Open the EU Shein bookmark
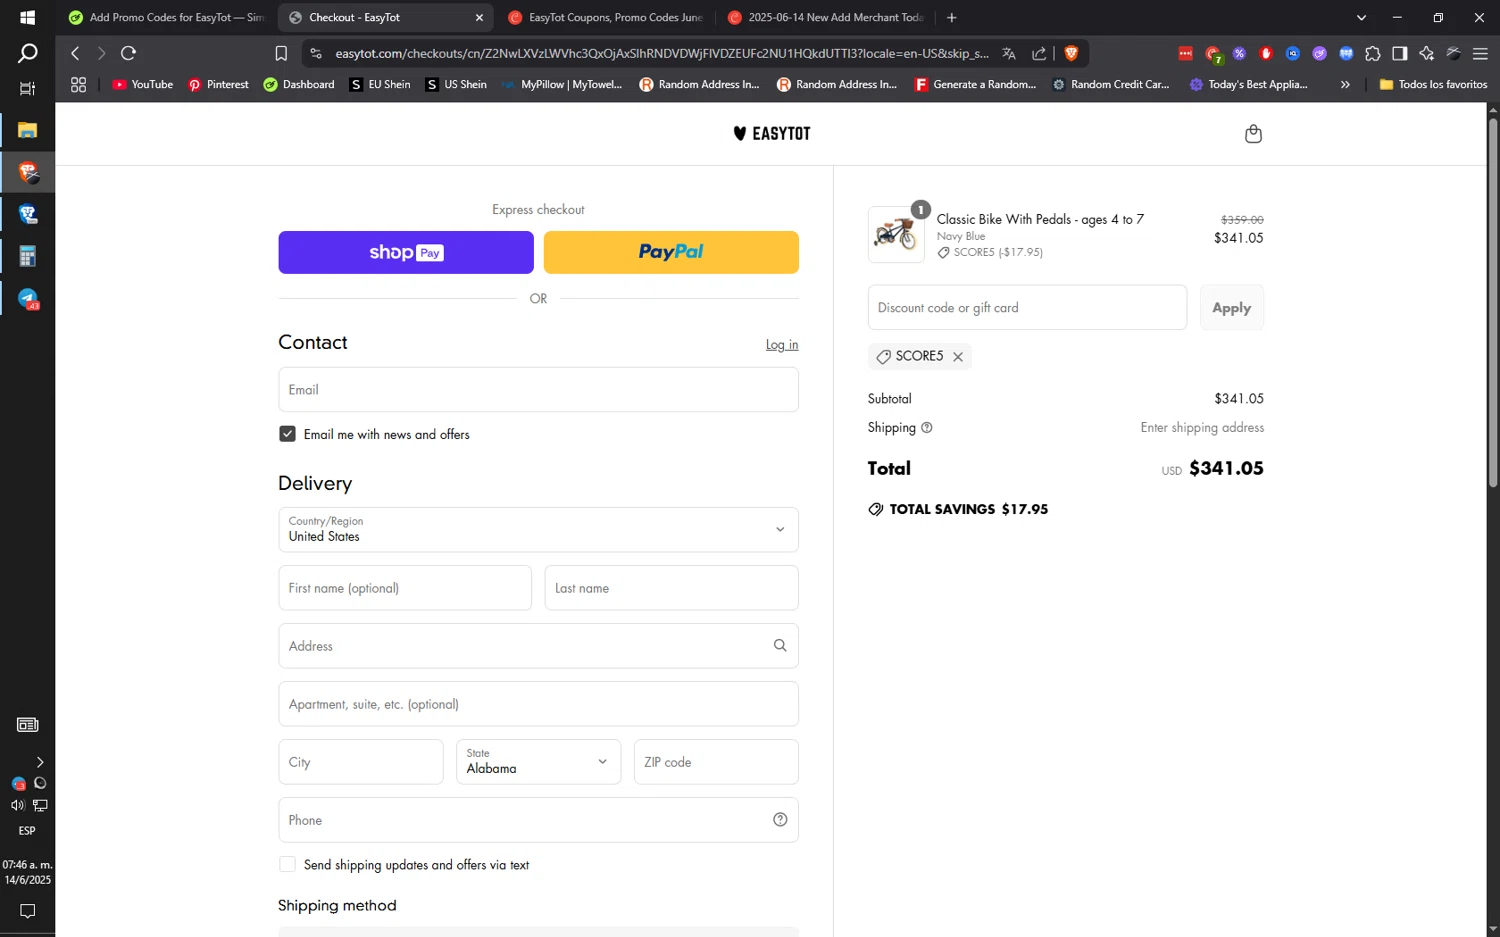This screenshot has width=1500, height=937. (380, 85)
